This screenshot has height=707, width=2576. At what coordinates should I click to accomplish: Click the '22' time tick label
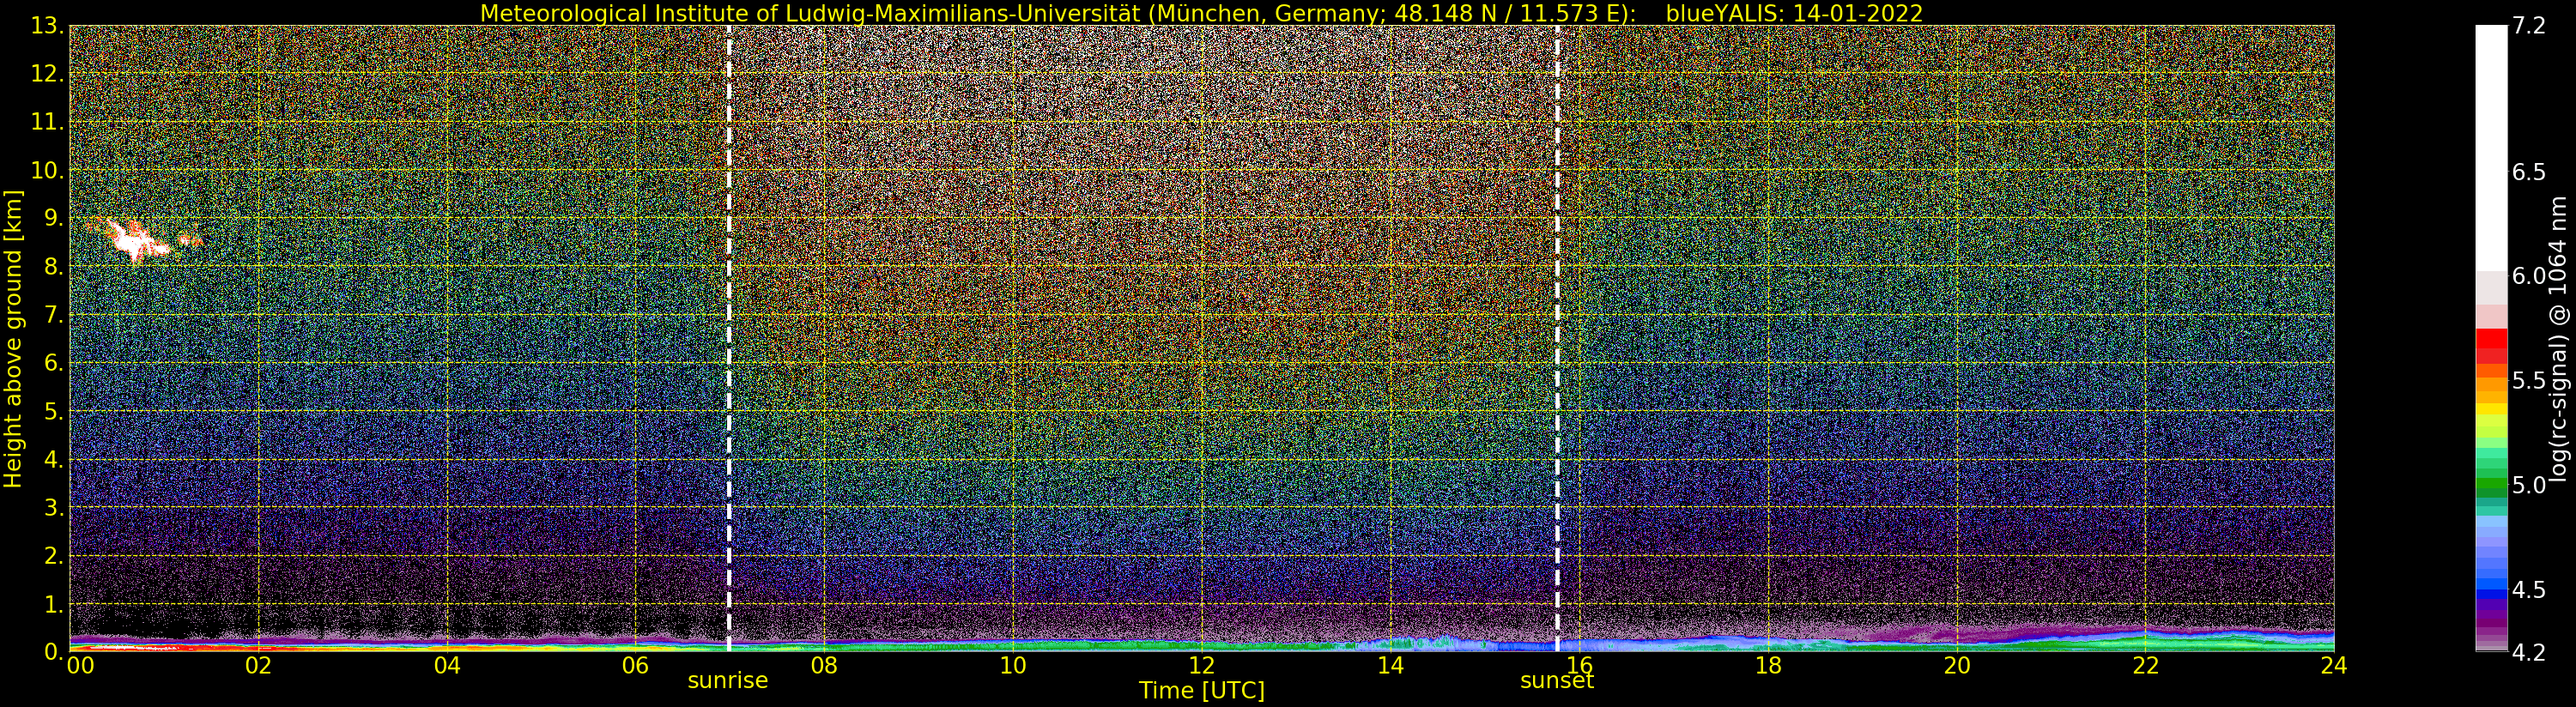[2145, 665]
